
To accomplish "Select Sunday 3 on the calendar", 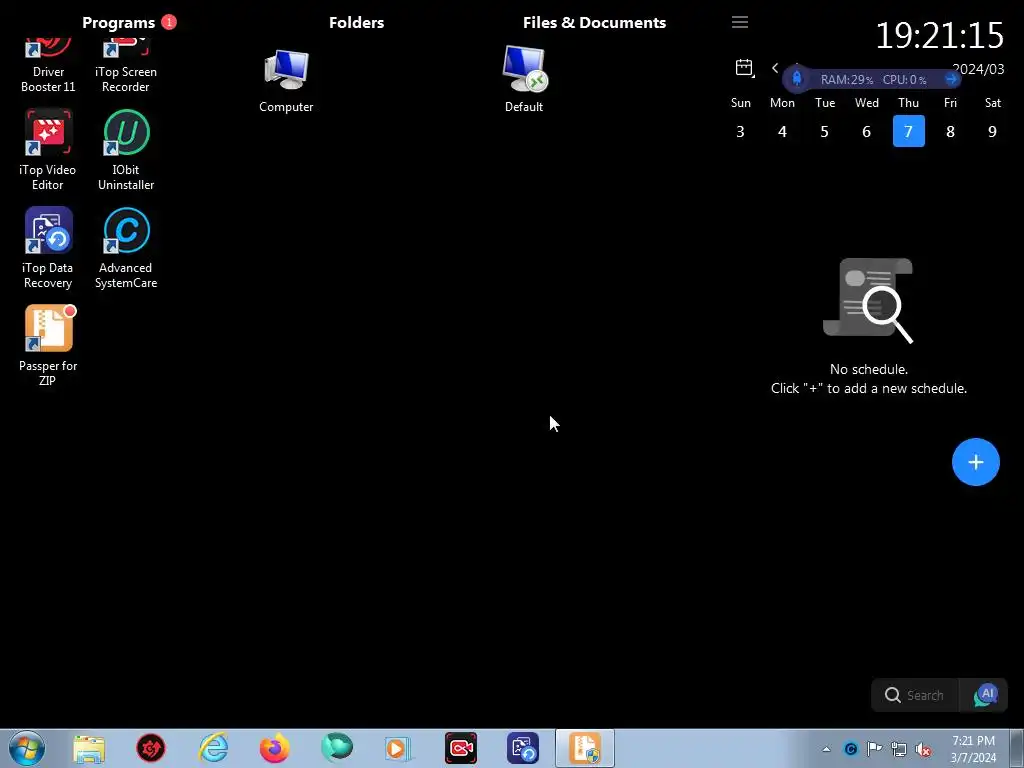I will 741,131.
